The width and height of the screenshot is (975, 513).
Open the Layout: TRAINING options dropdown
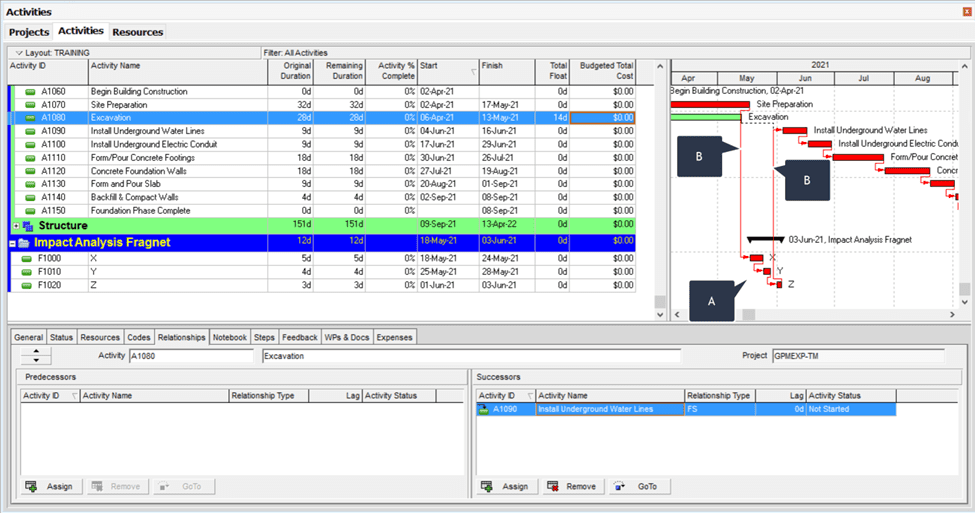[19, 53]
